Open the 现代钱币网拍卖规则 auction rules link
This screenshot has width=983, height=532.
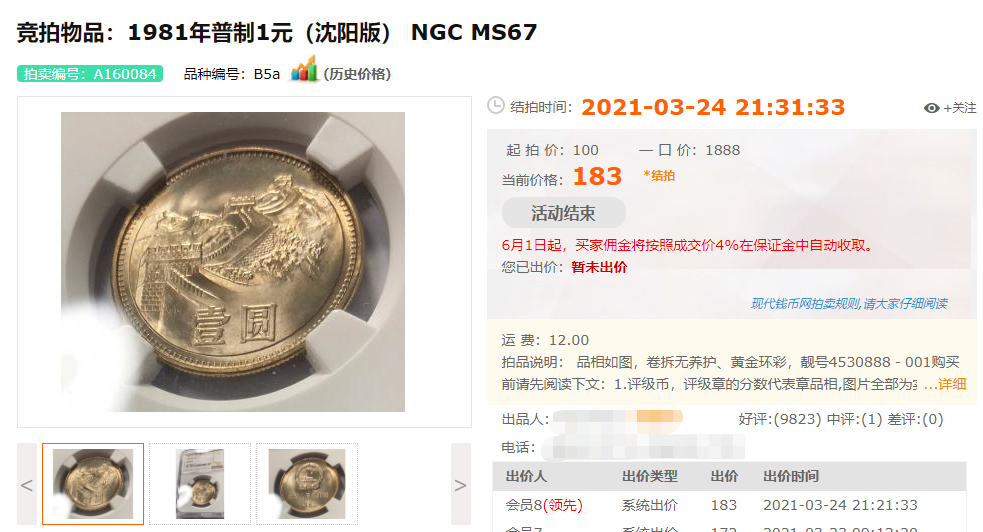pyautogui.click(x=849, y=304)
